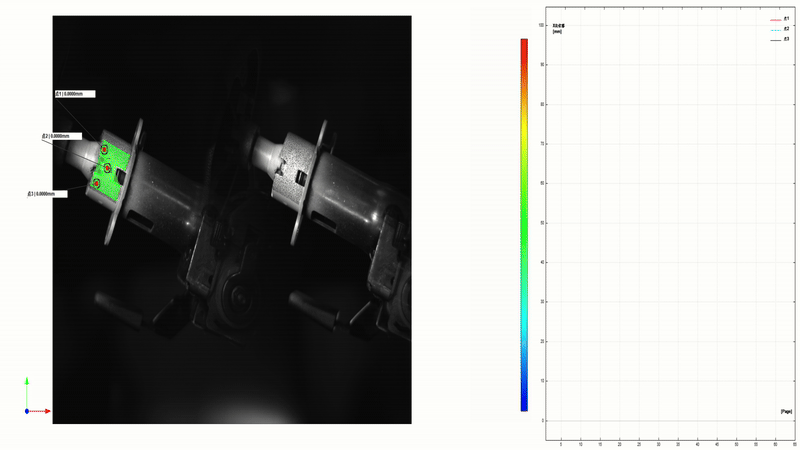Viewport: 800px width, 450px height.
Task: Click the 100 tick label on the y-axis
Action: tap(541, 25)
